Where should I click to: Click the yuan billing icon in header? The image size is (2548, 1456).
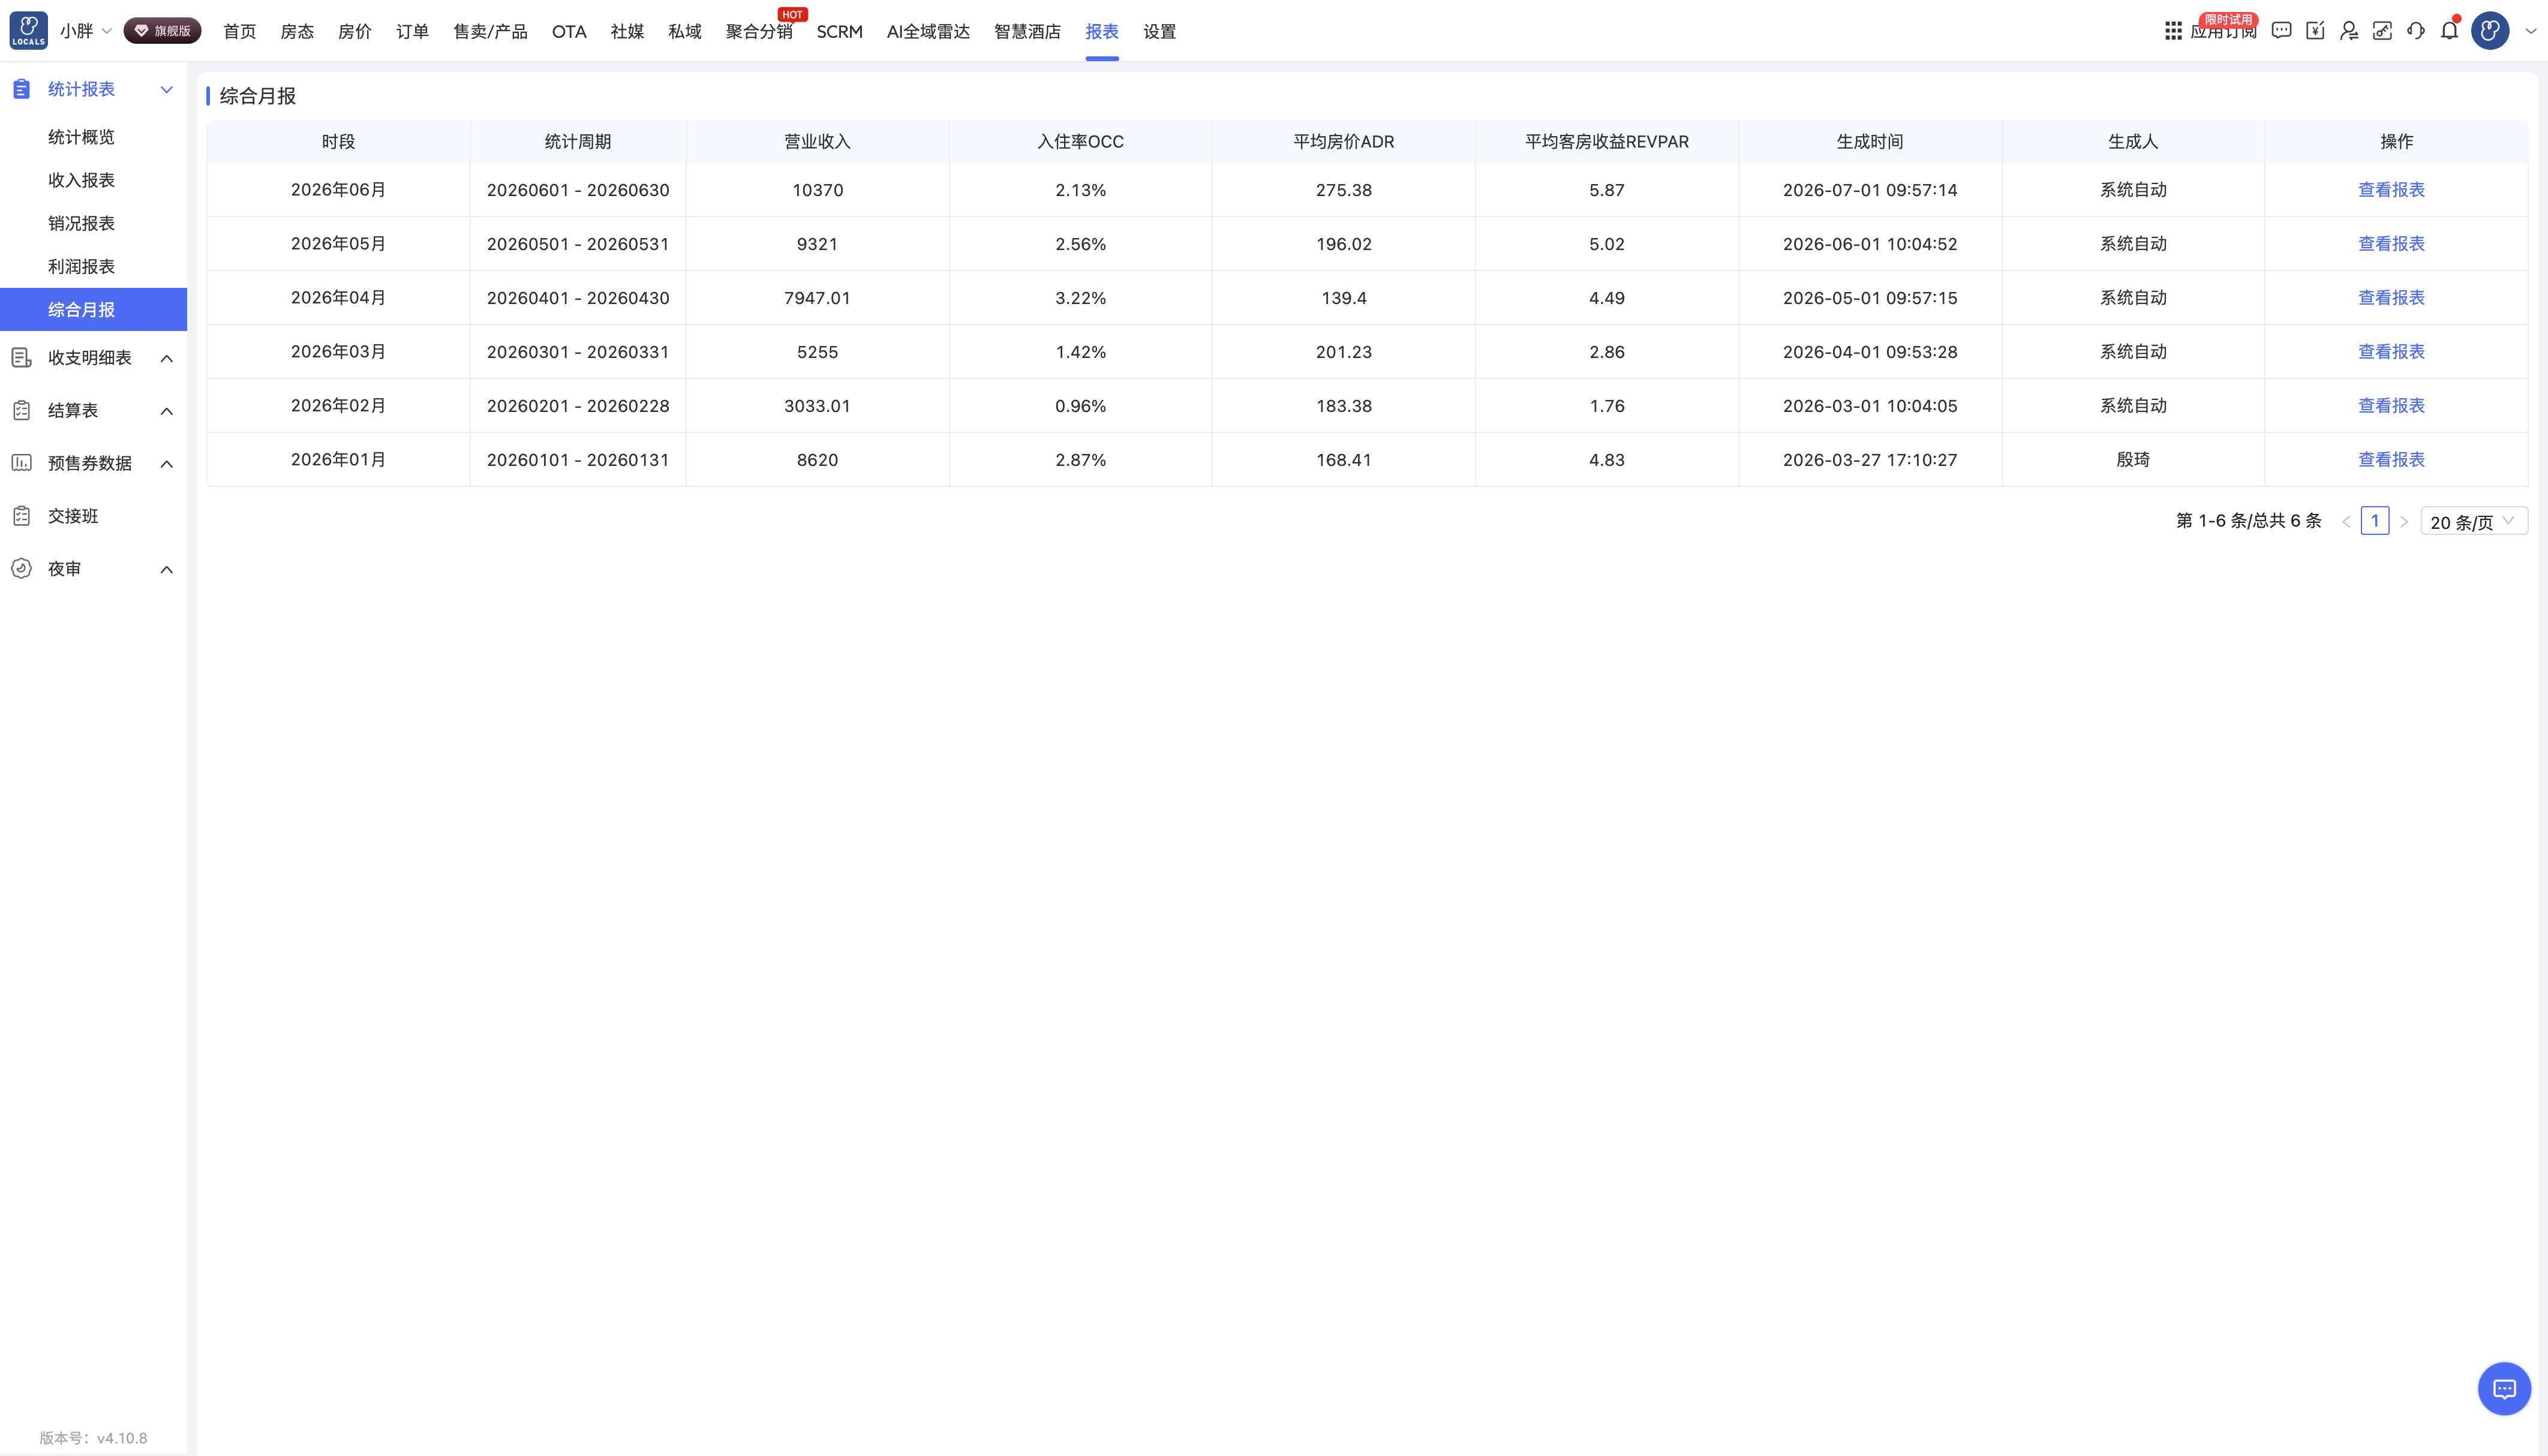pos(2315,31)
